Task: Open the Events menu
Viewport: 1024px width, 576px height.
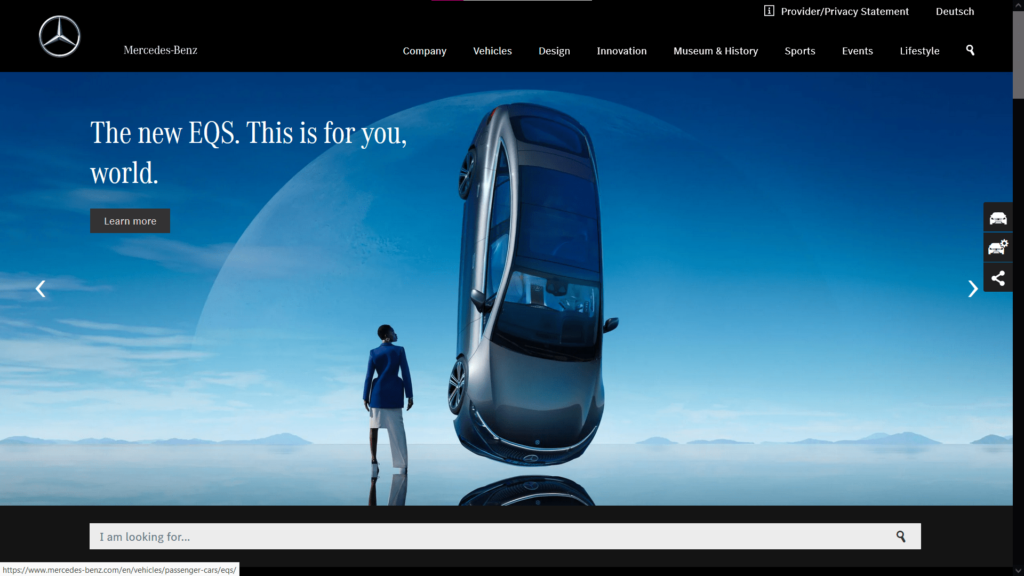Action: coord(857,51)
